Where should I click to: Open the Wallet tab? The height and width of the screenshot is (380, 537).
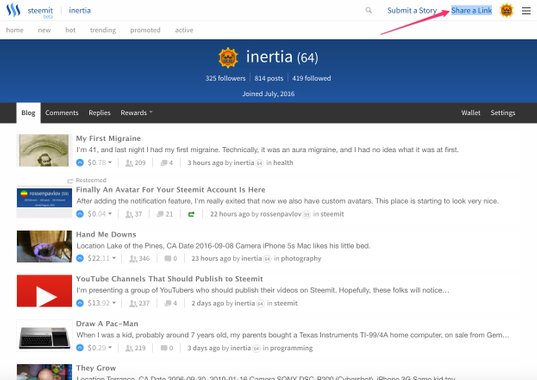[x=471, y=113]
